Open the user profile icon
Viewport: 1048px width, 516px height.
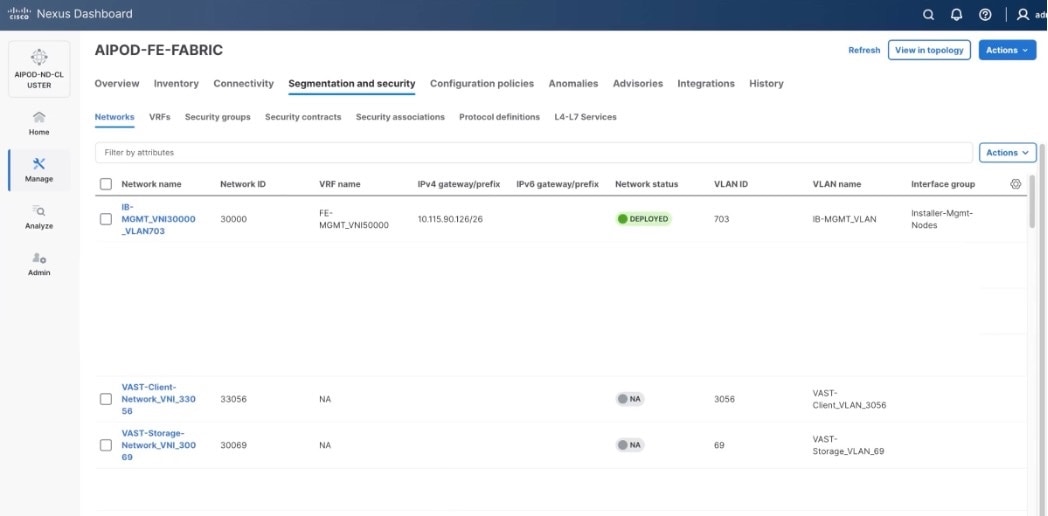(1023, 15)
